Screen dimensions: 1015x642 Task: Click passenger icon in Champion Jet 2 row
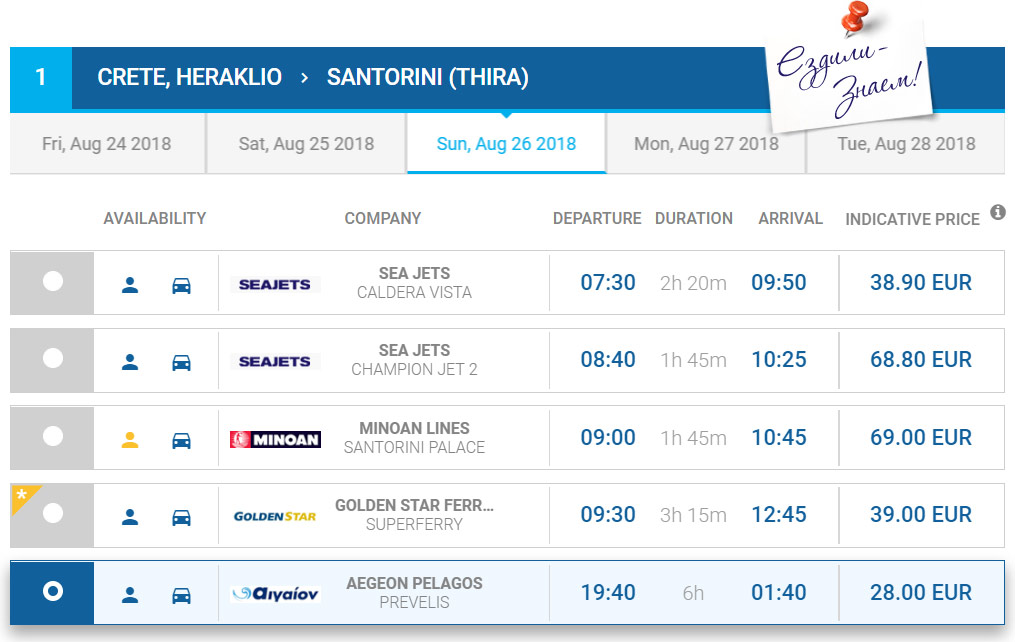pos(130,361)
